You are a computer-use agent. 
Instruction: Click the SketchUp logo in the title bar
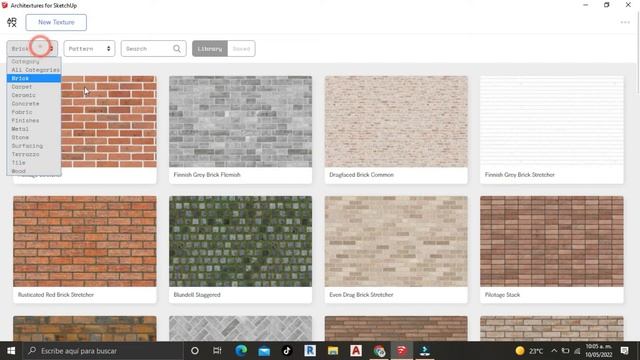(x=4, y=5)
